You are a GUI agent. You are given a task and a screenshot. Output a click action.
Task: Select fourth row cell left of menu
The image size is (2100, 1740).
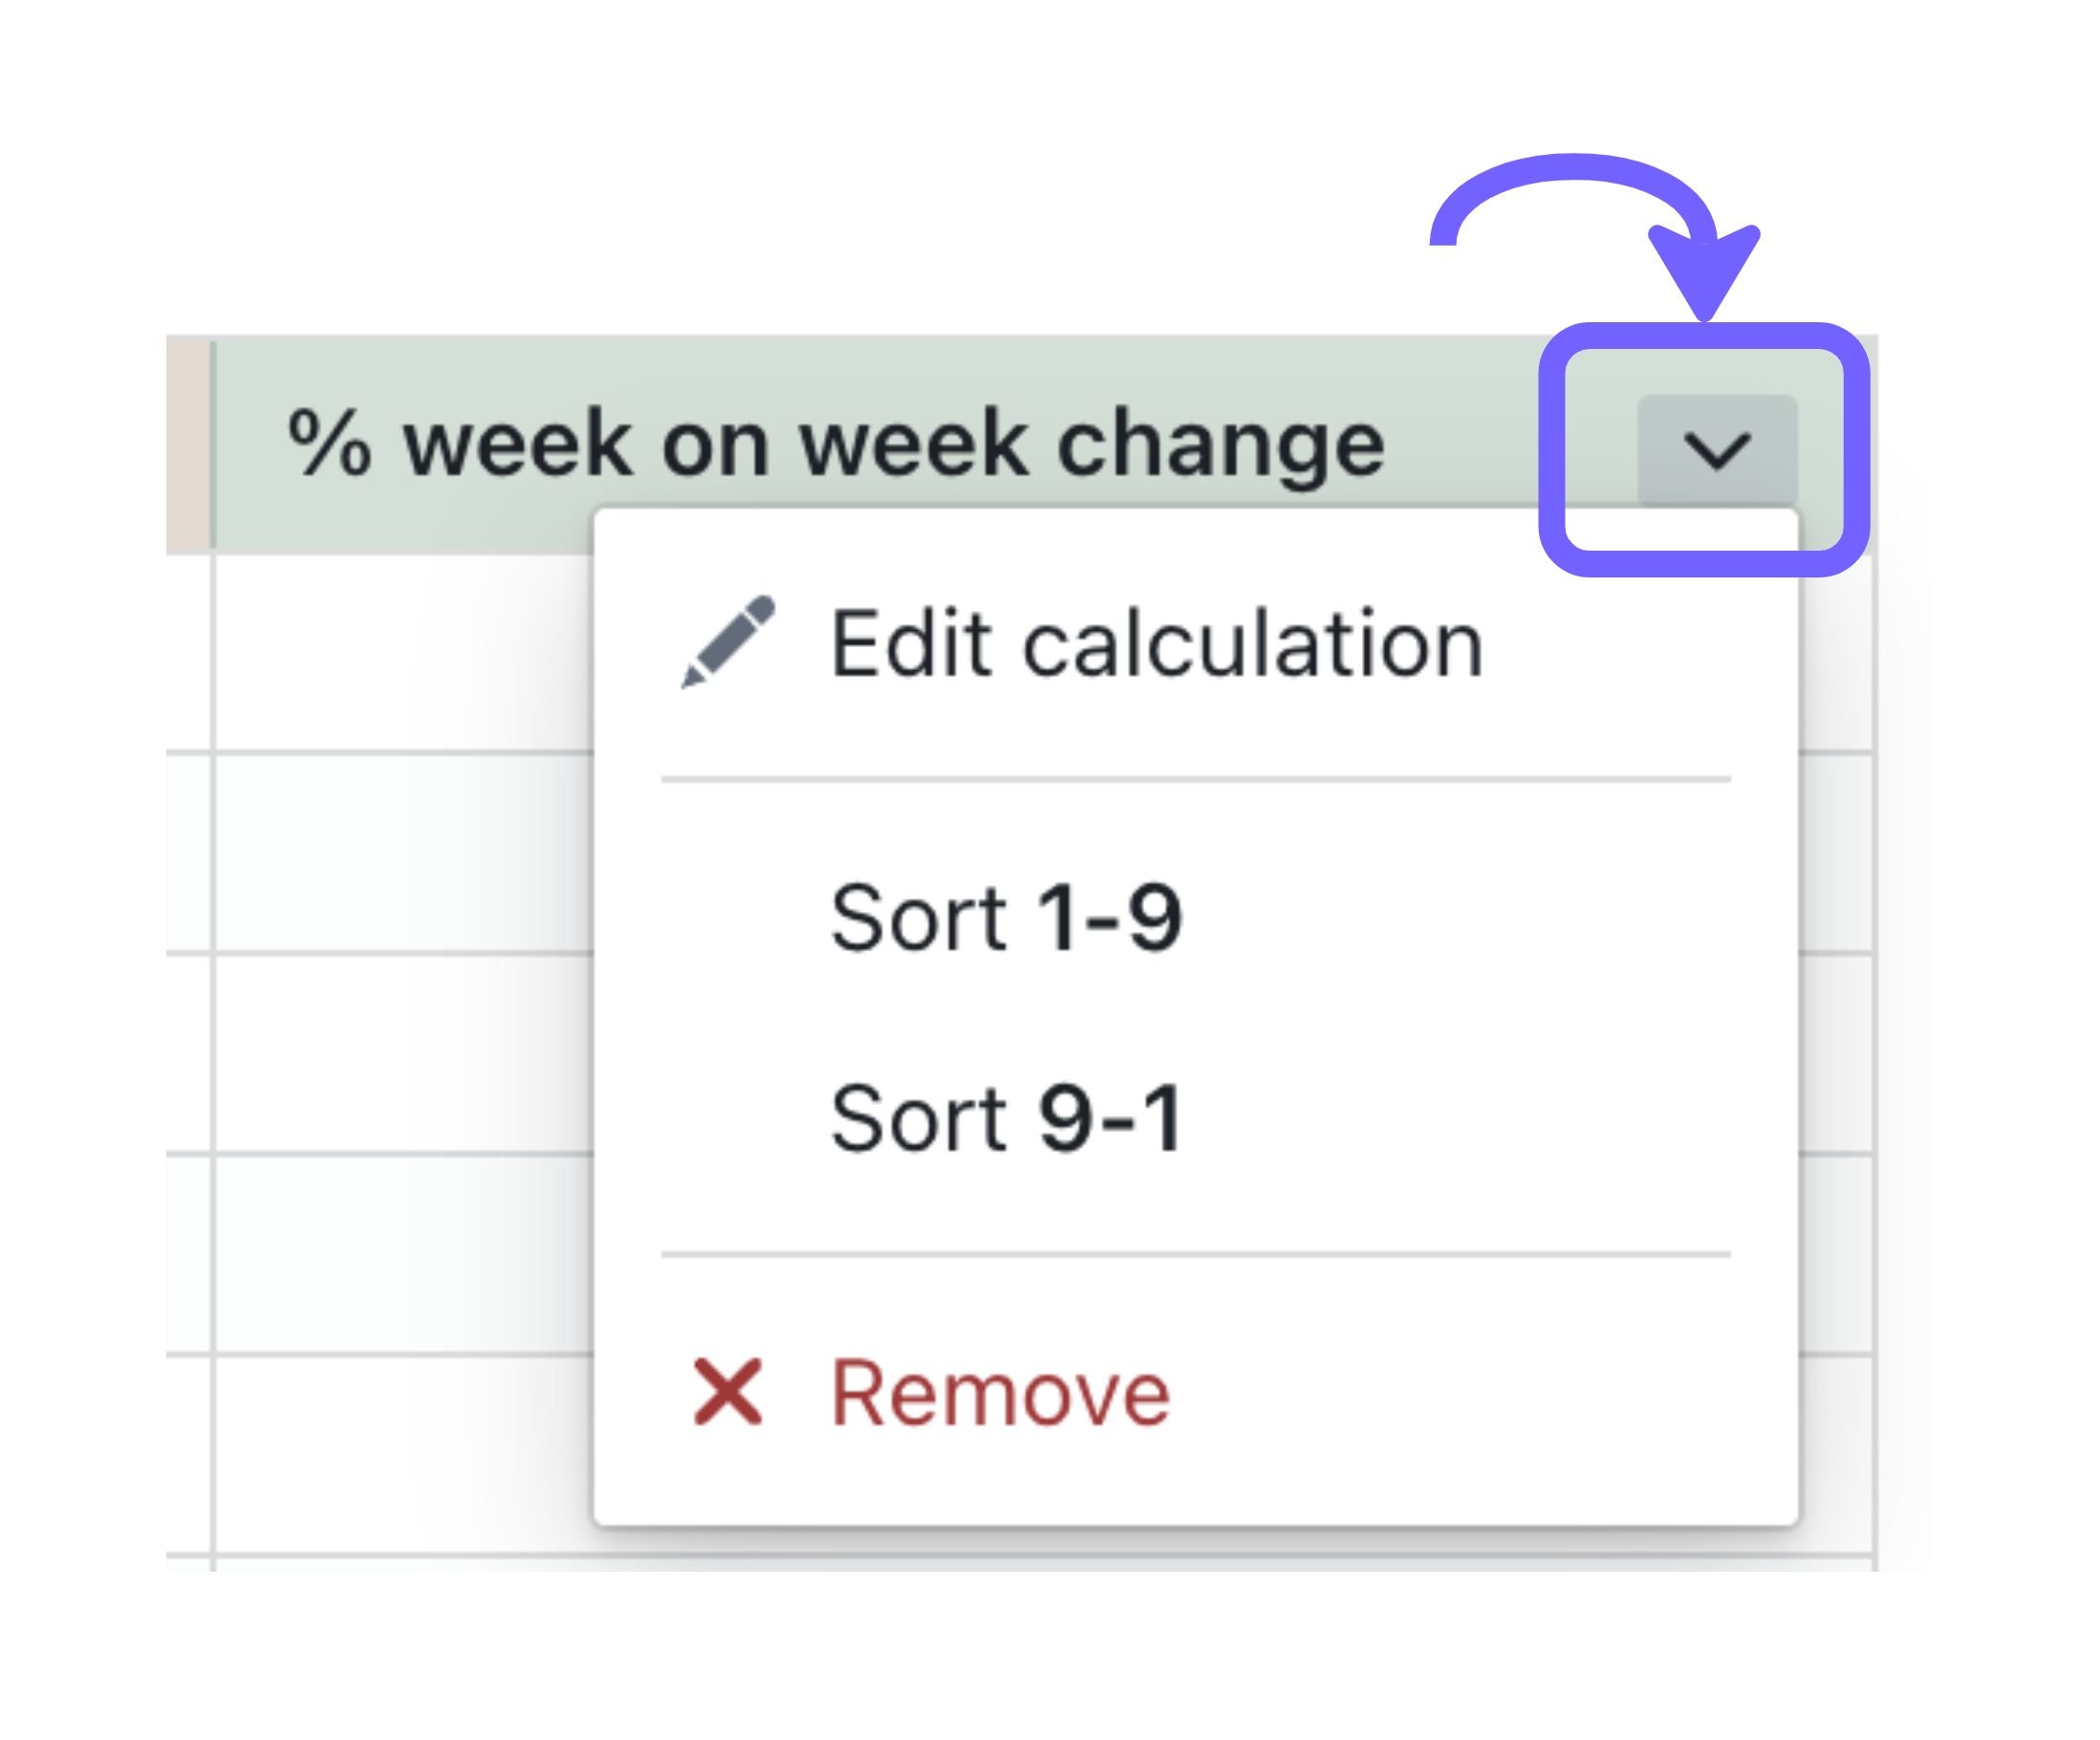(x=405, y=1253)
